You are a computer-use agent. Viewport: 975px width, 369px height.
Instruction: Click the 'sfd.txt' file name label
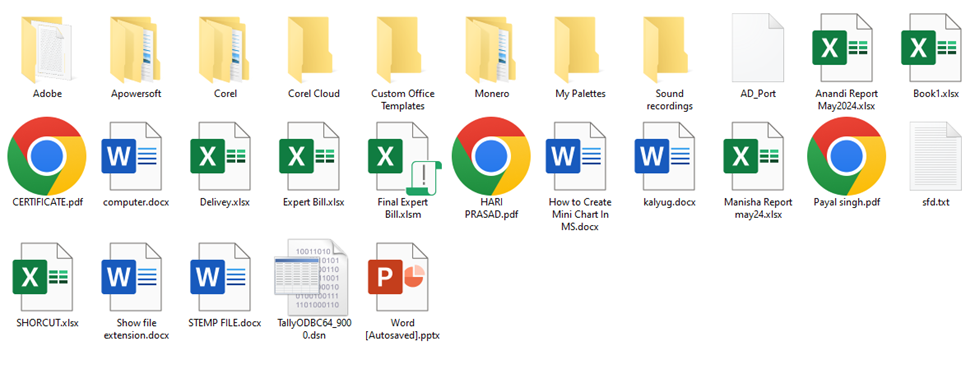coord(936,202)
